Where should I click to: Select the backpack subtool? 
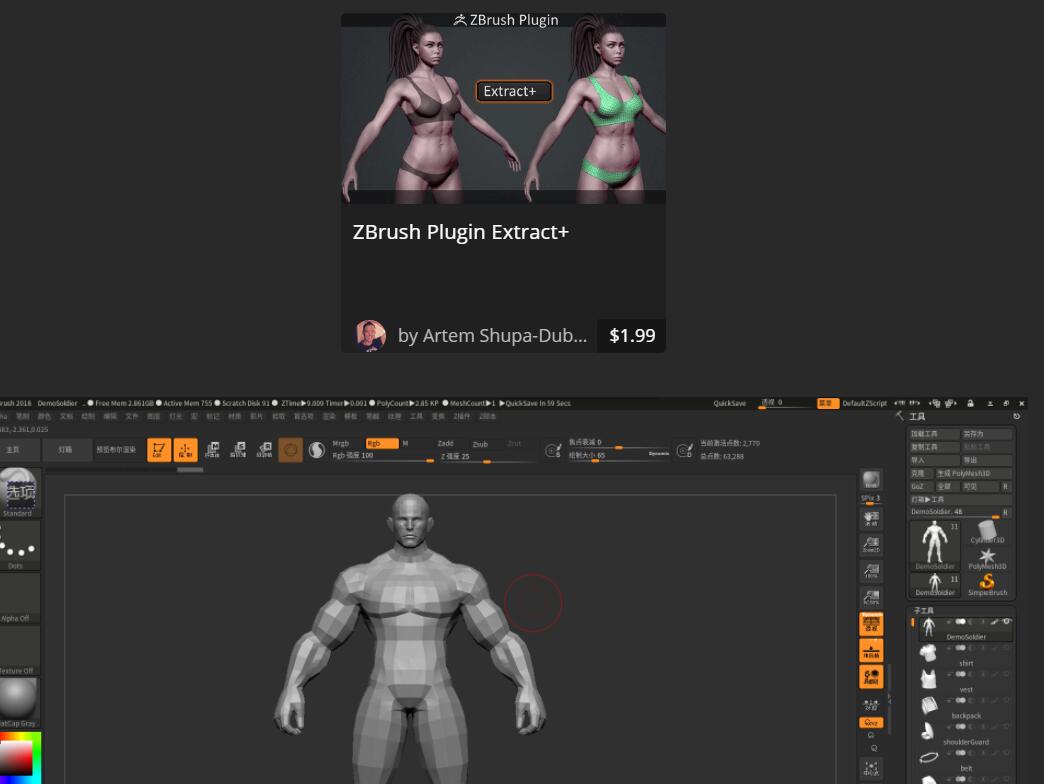(964, 707)
